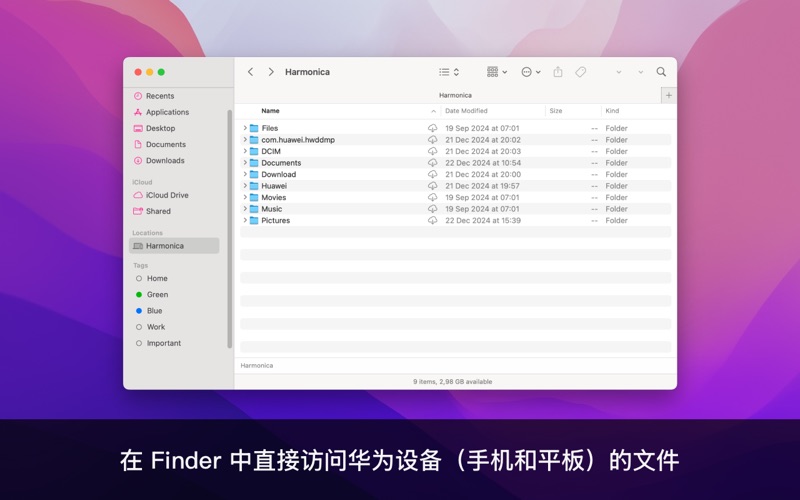The image size is (800, 500).
Task: Open the ellipsis action menu
Action: (x=531, y=72)
